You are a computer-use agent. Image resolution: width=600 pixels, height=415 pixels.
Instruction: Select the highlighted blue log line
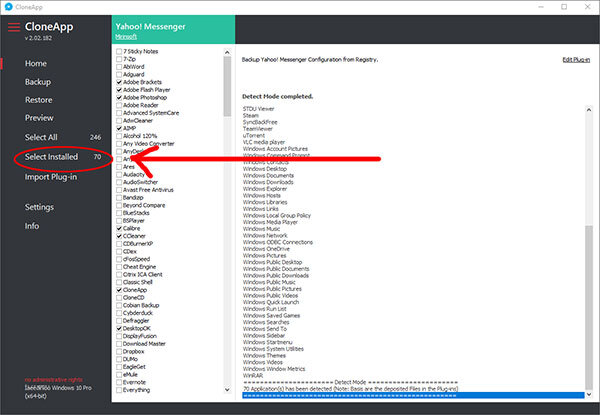click(x=413, y=395)
